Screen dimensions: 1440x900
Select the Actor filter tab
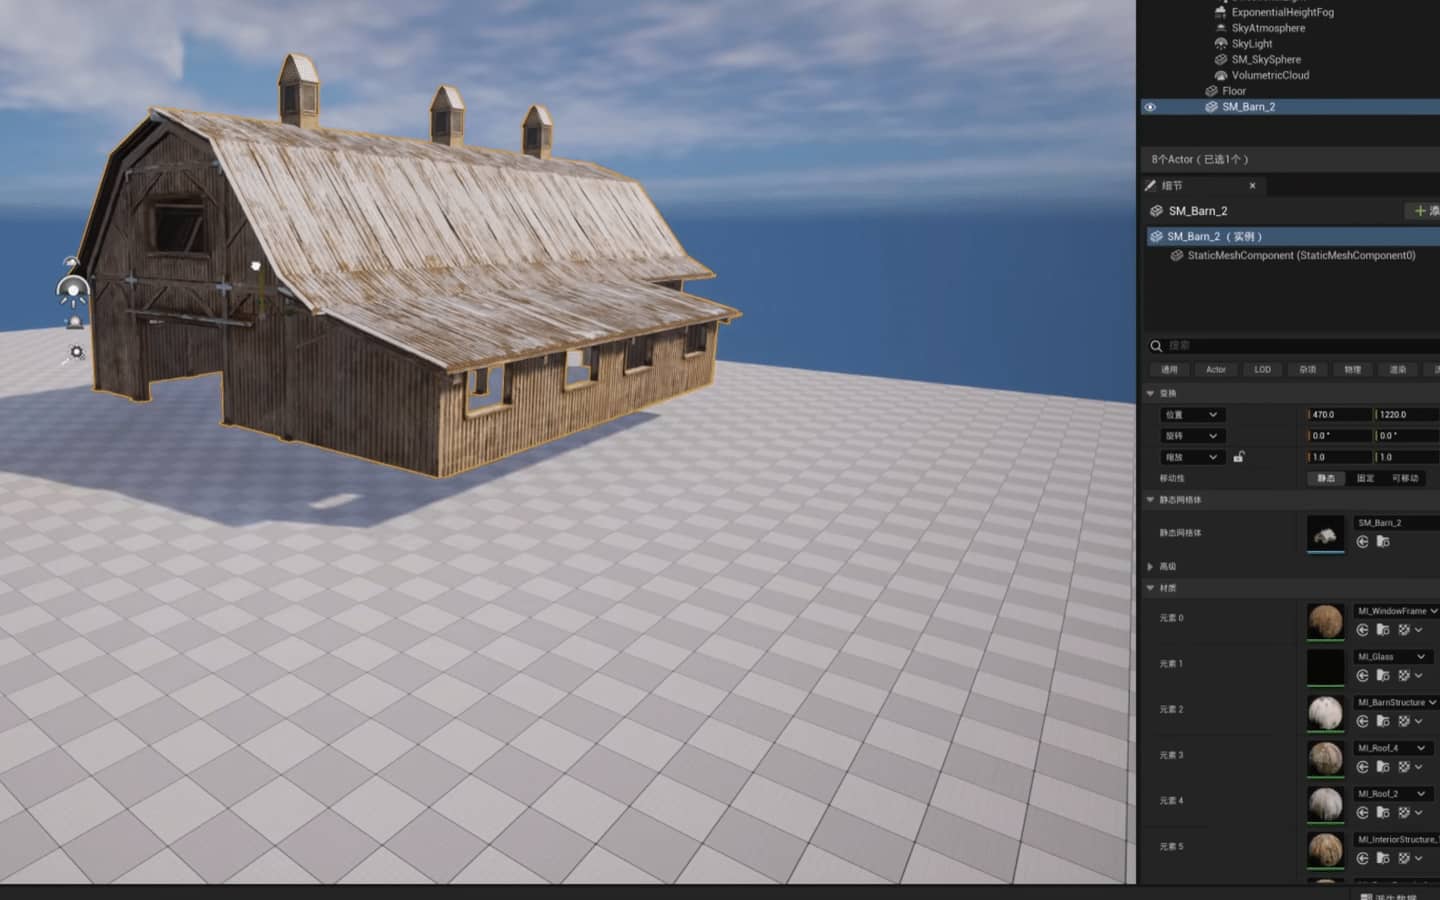(x=1216, y=369)
